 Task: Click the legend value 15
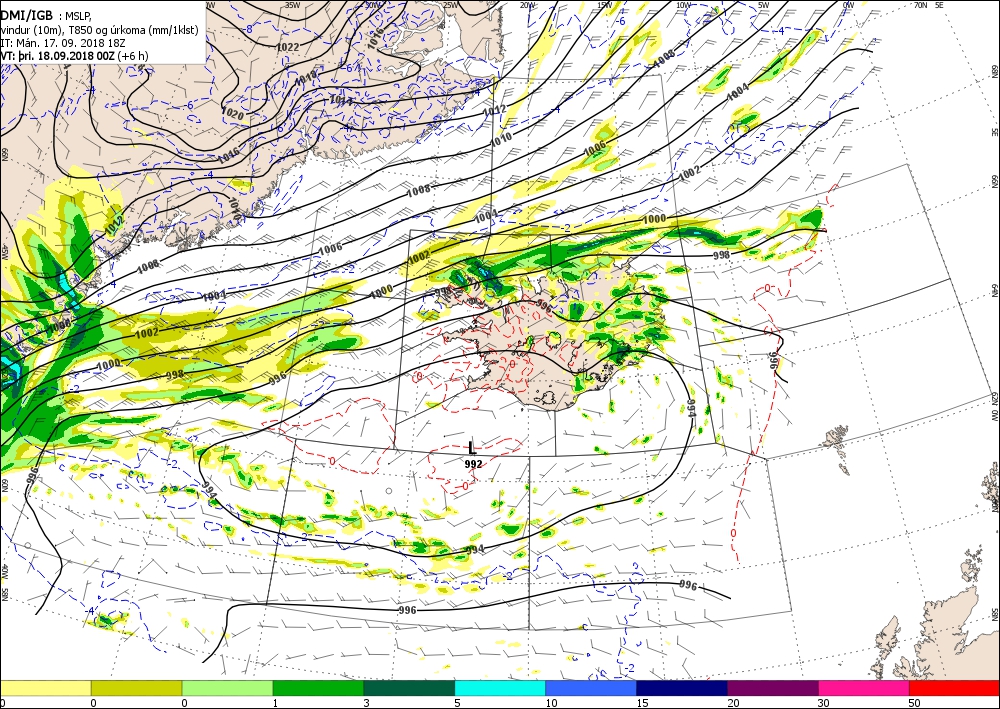click(642, 703)
